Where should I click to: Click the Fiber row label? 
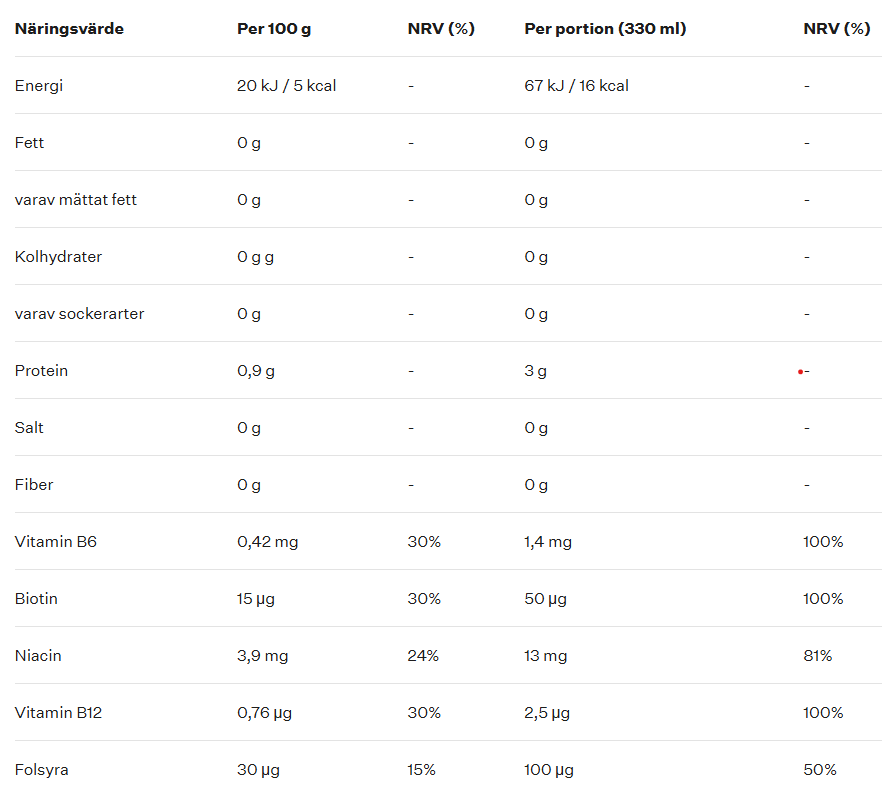[34, 485]
